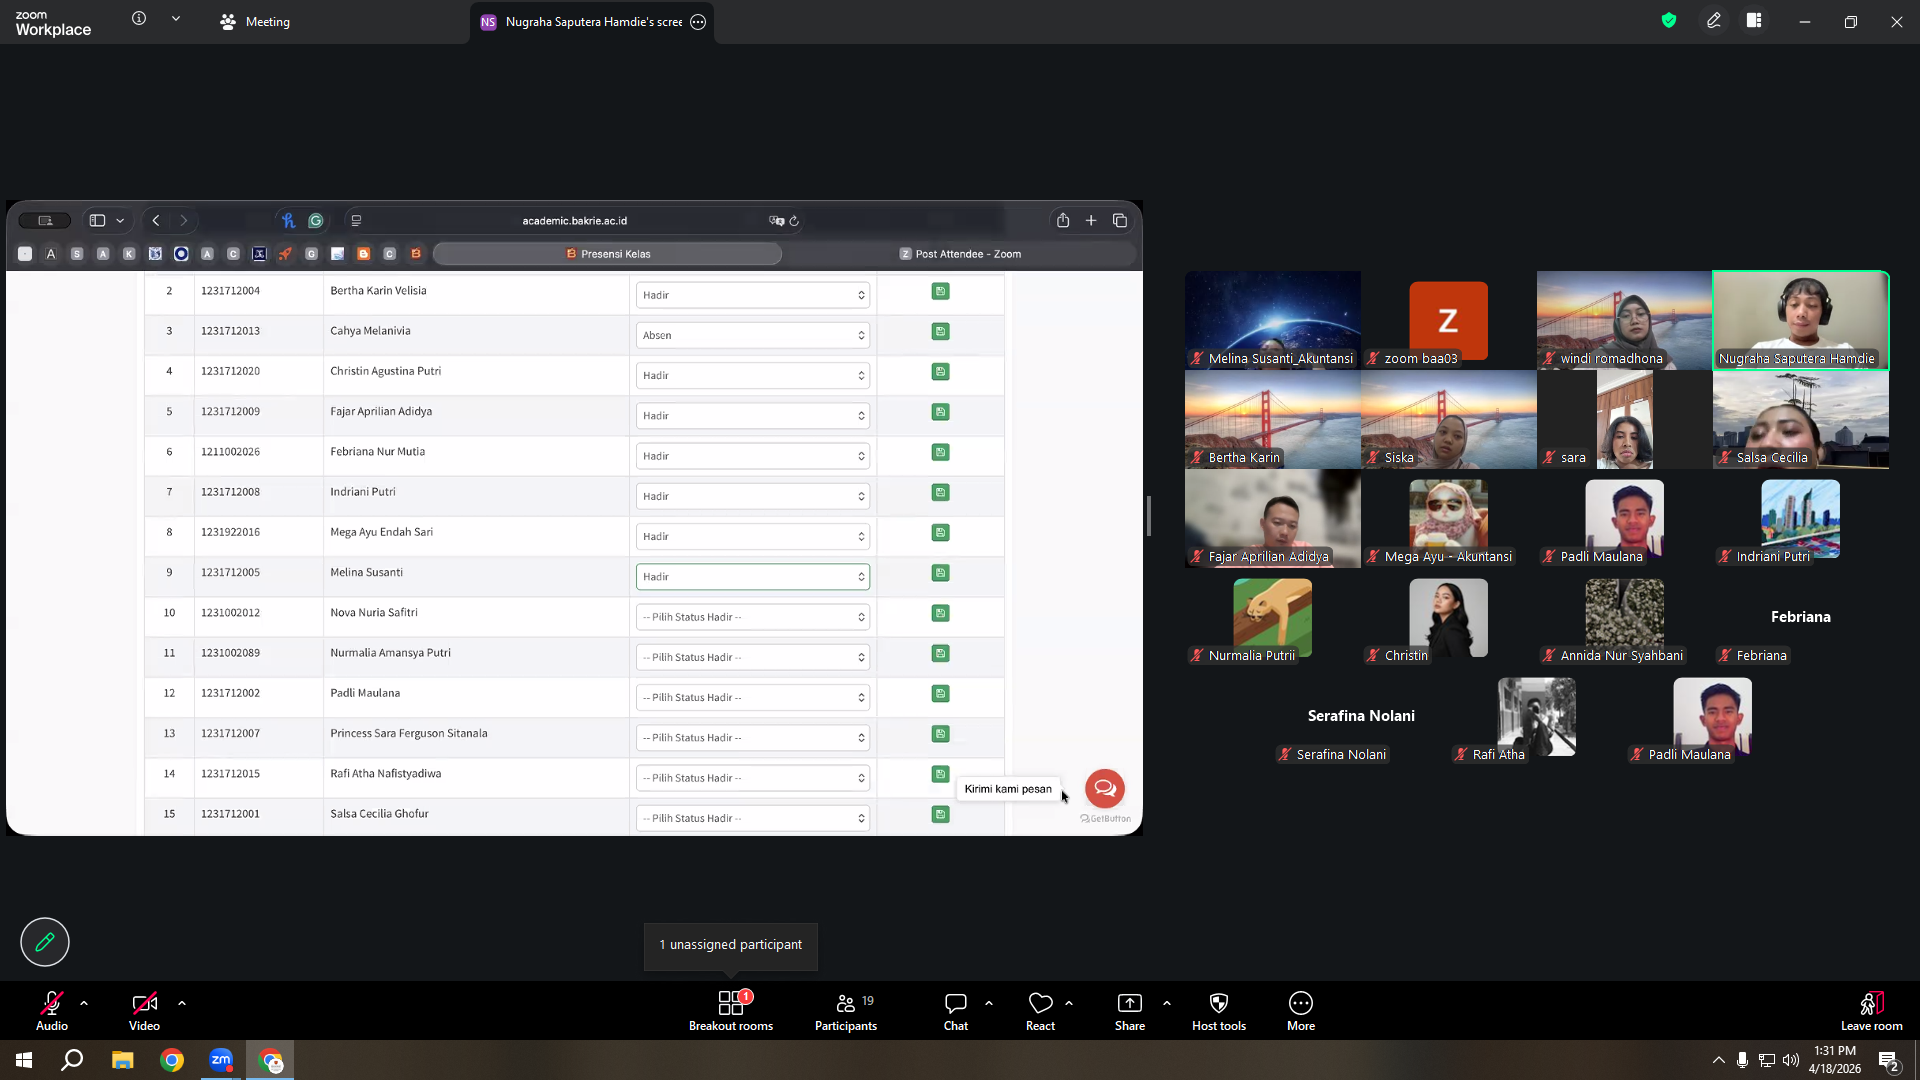Click the Leave room button
1920x1080 pixels.
pos(1872,1011)
